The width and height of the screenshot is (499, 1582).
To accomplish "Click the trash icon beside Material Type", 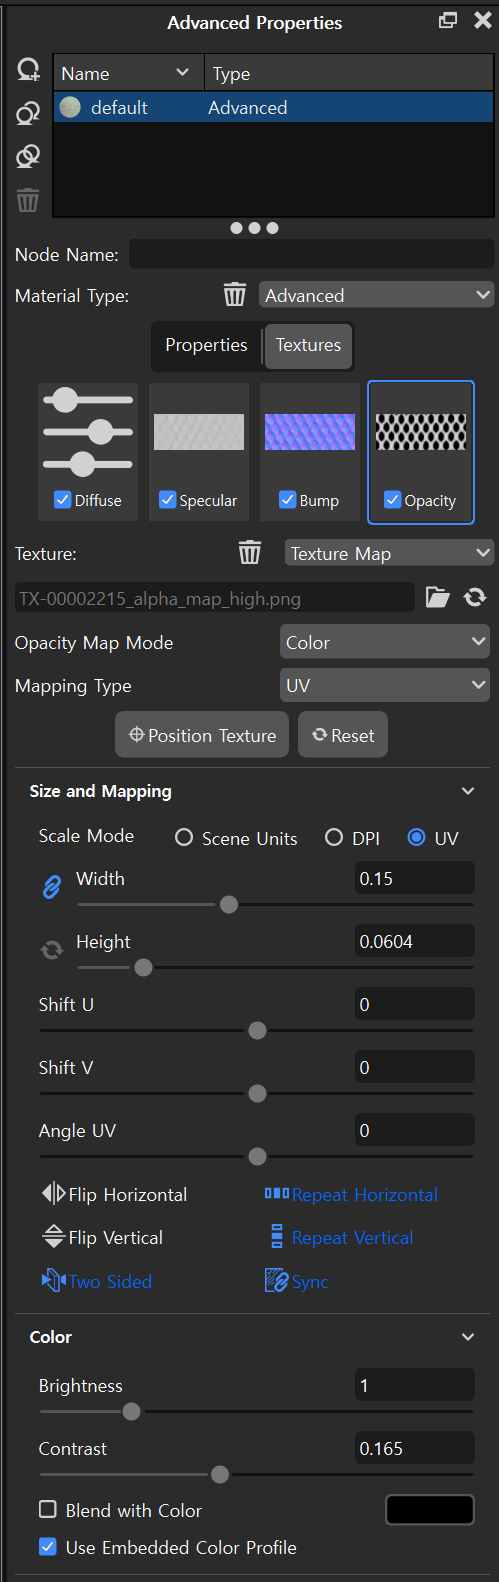I will [x=234, y=295].
